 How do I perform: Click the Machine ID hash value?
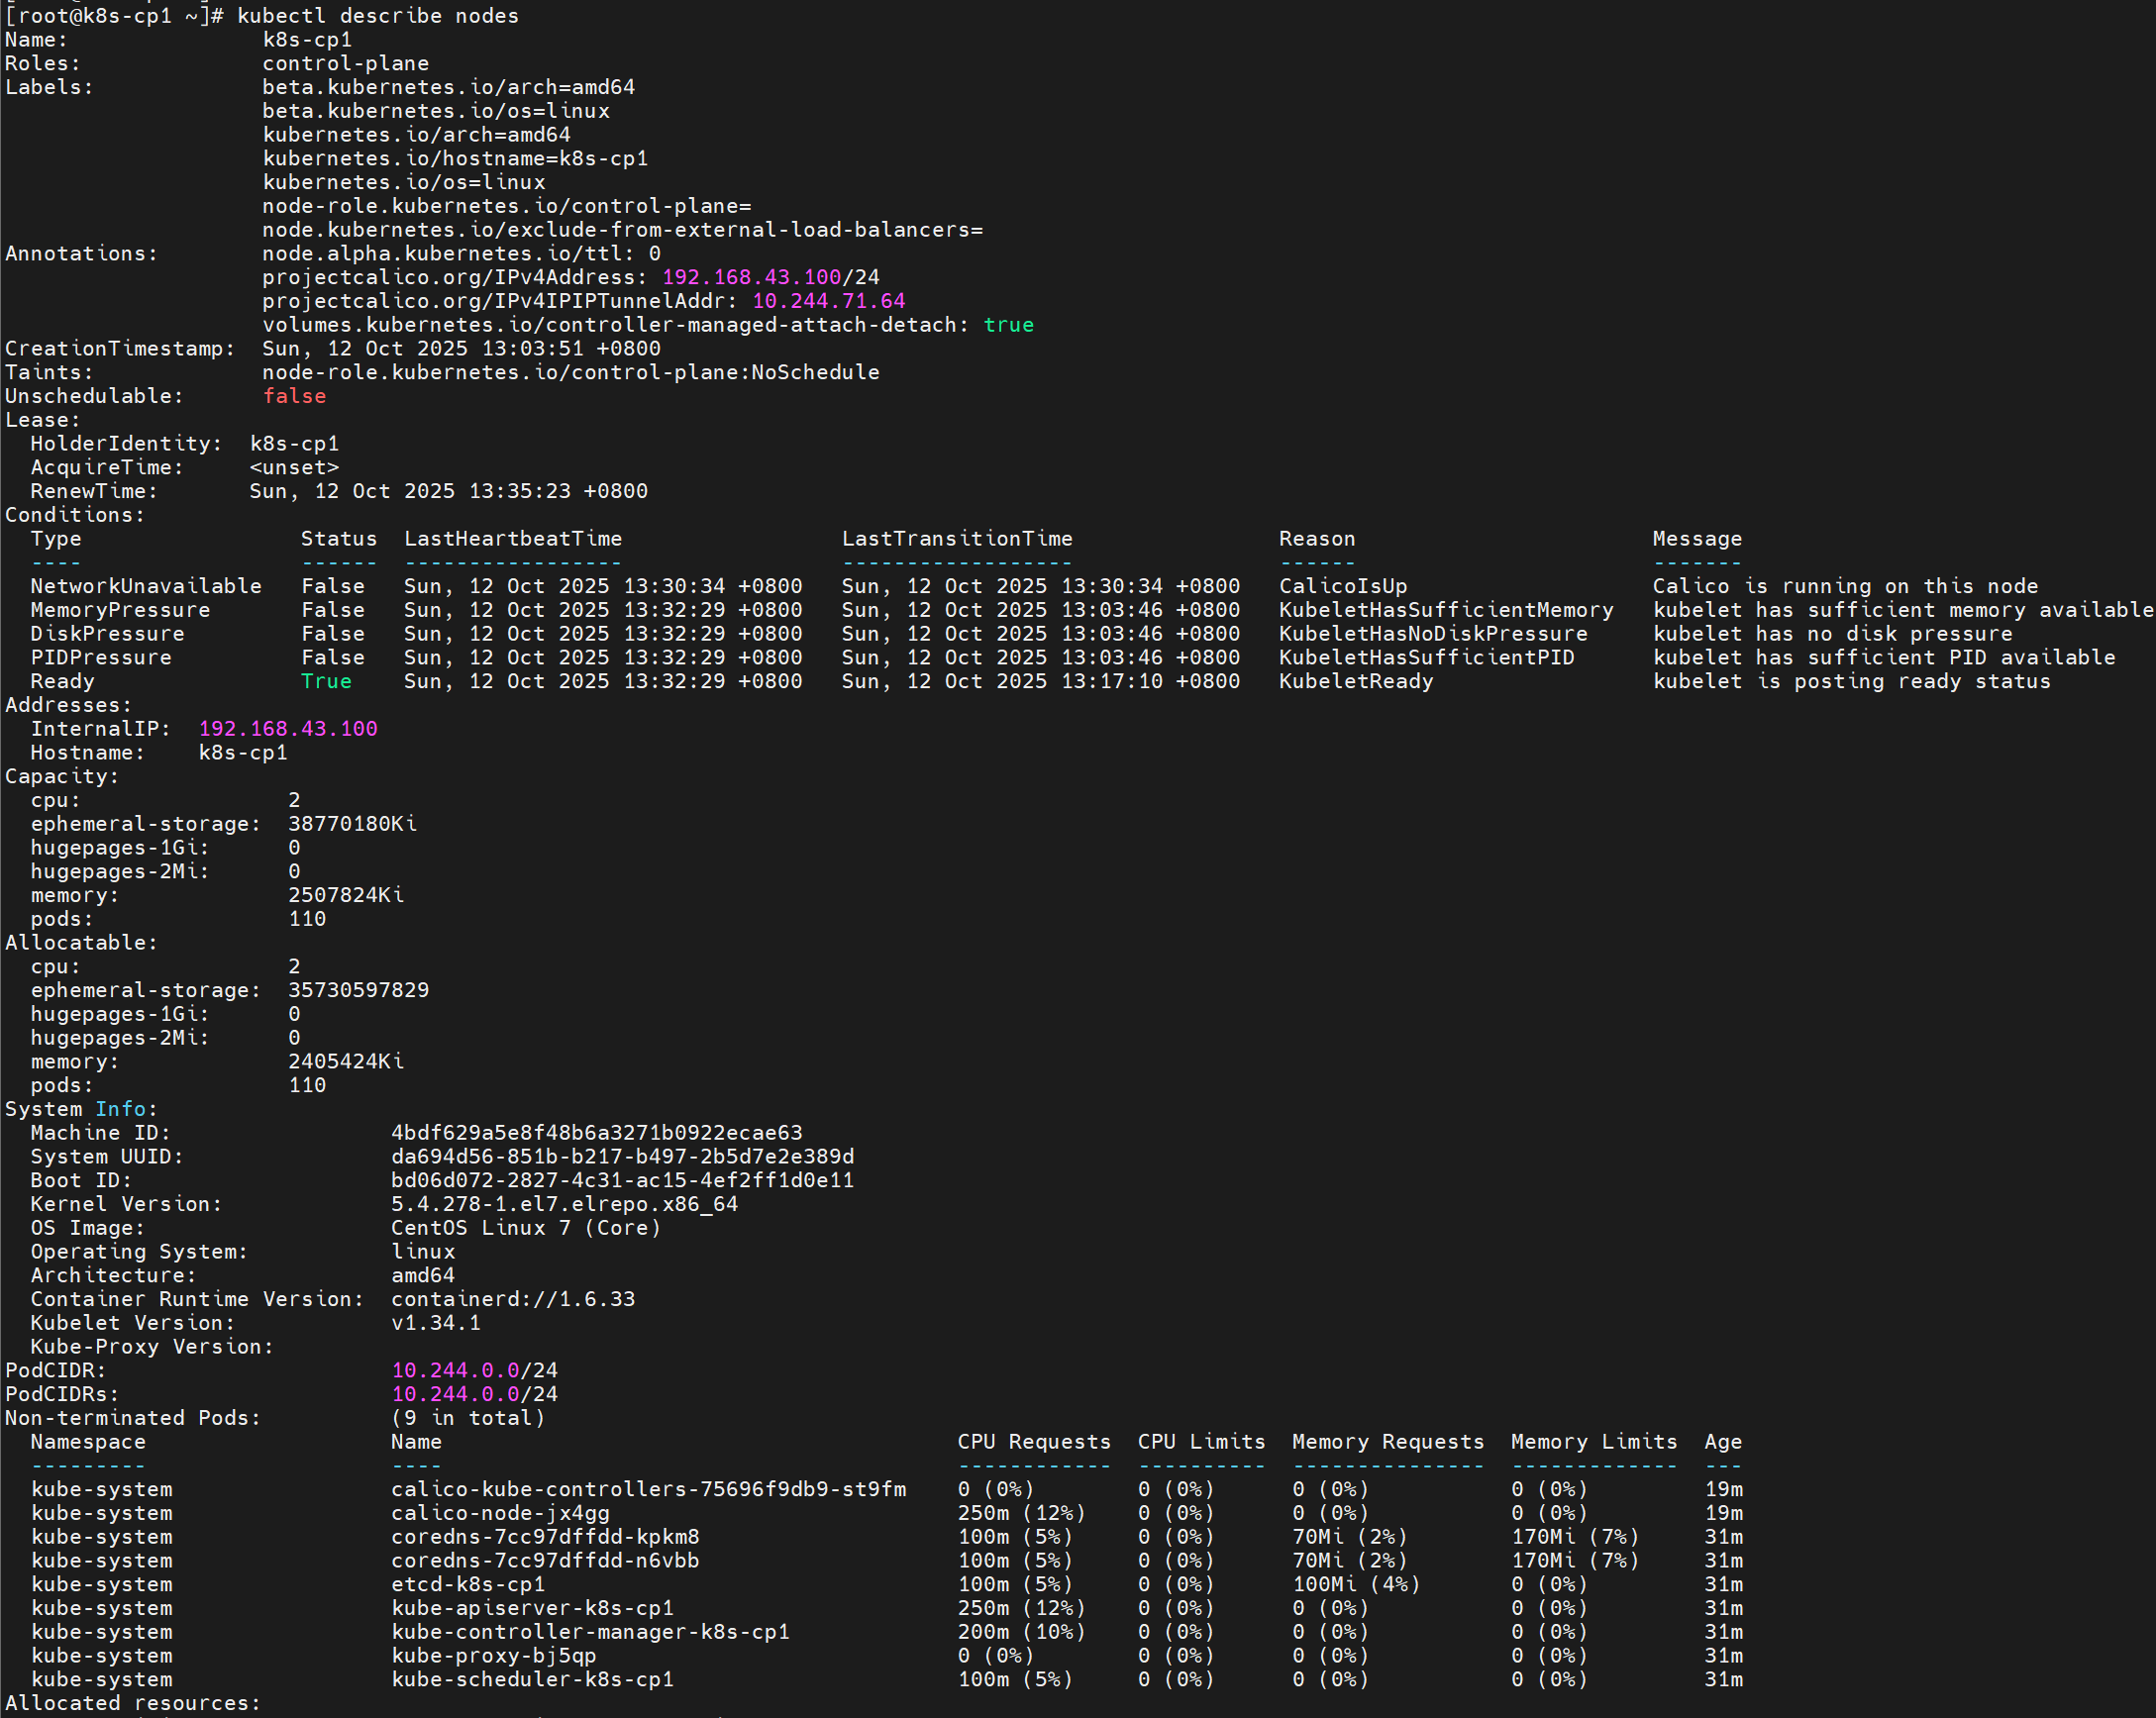596,1133
